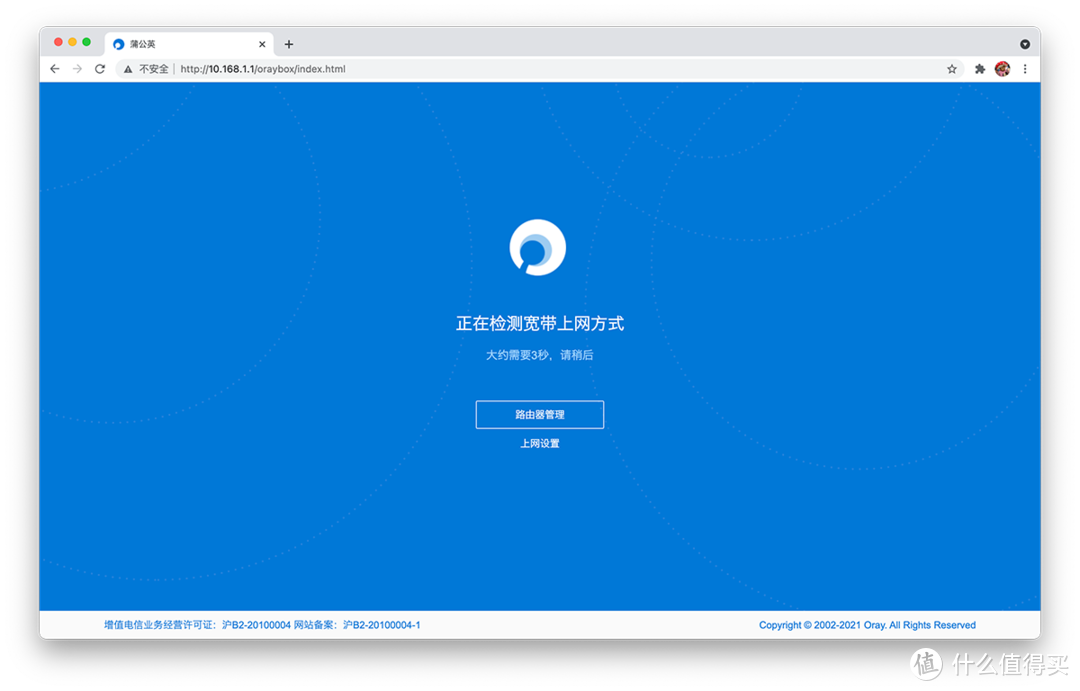Close the 蒲公英 tab
The height and width of the screenshot is (691, 1080).
(262, 44)
